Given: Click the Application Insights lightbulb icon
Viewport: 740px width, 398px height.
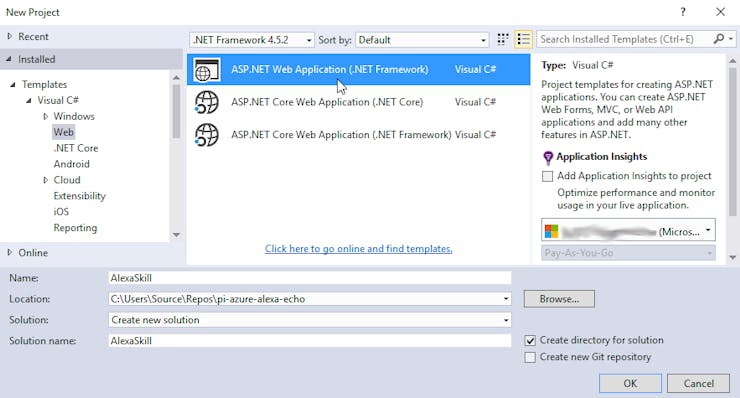Looking at the screenshot, I should click(547, 157).
